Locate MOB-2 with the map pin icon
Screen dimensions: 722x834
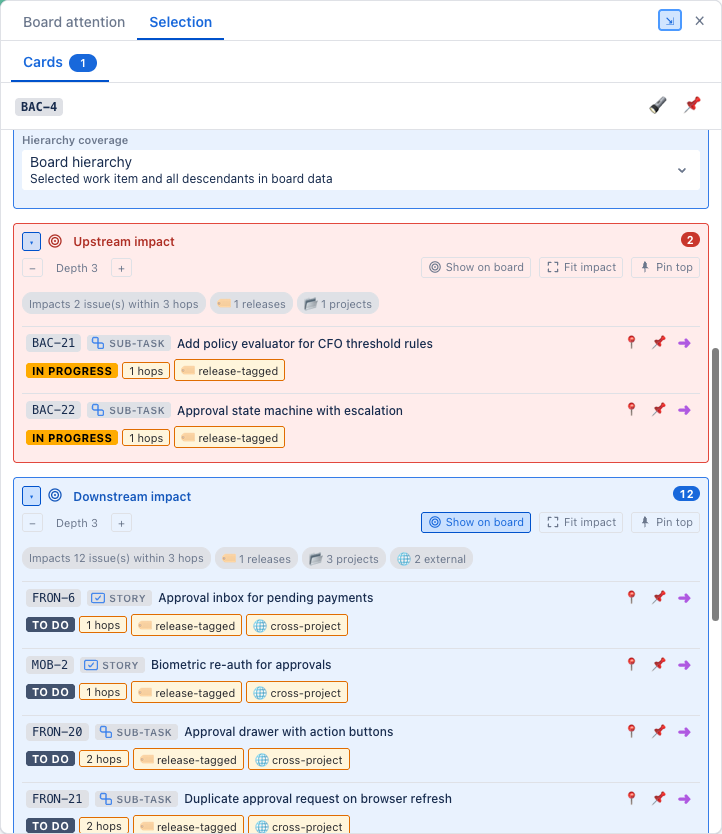point(632,664)
